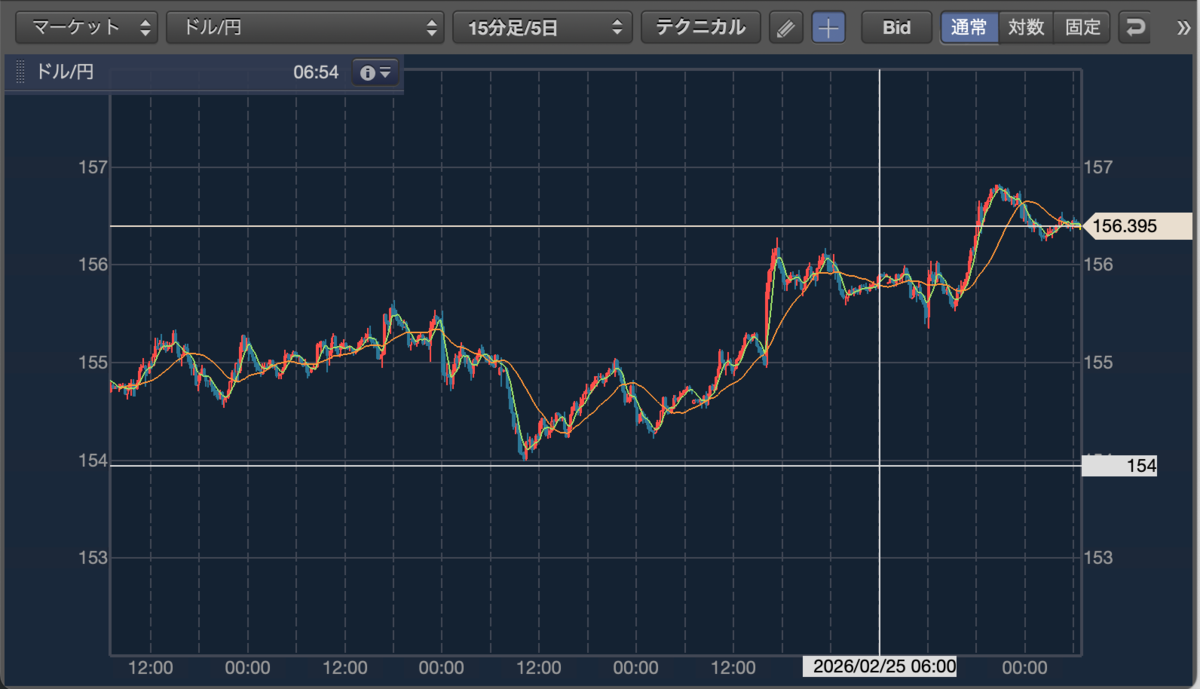Image resolution: width=1200 pixels, height=689 pixels.
Task: Select the 通常 scale mode
Action: 969,28
